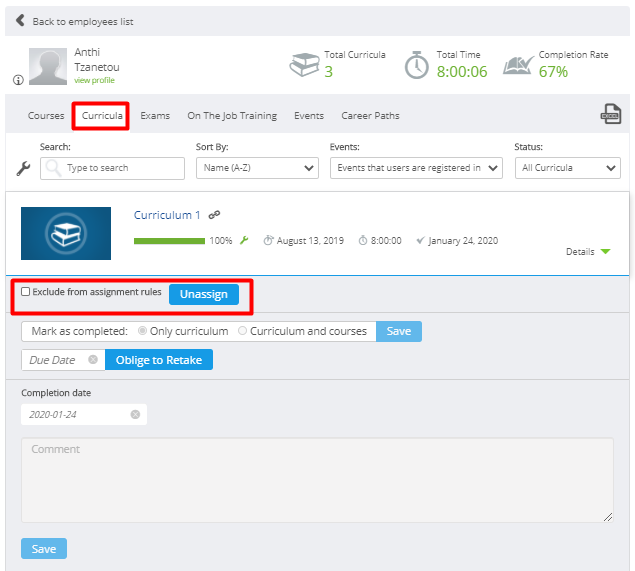
Task: Click the Curriculum 1 thumbnail image
Action: point(66,233)
